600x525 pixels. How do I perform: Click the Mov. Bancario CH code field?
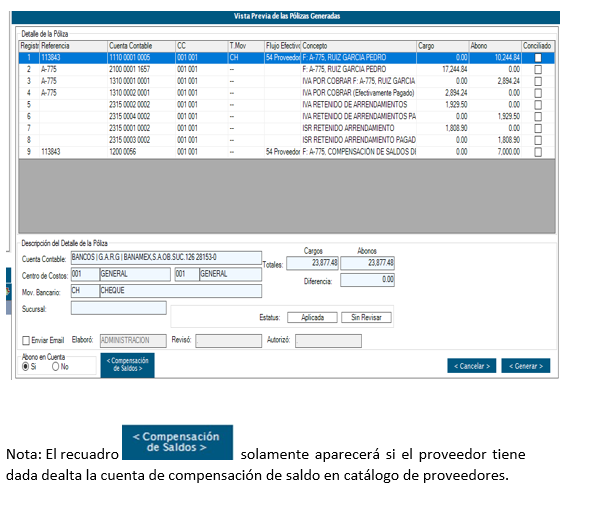(85, 291)
